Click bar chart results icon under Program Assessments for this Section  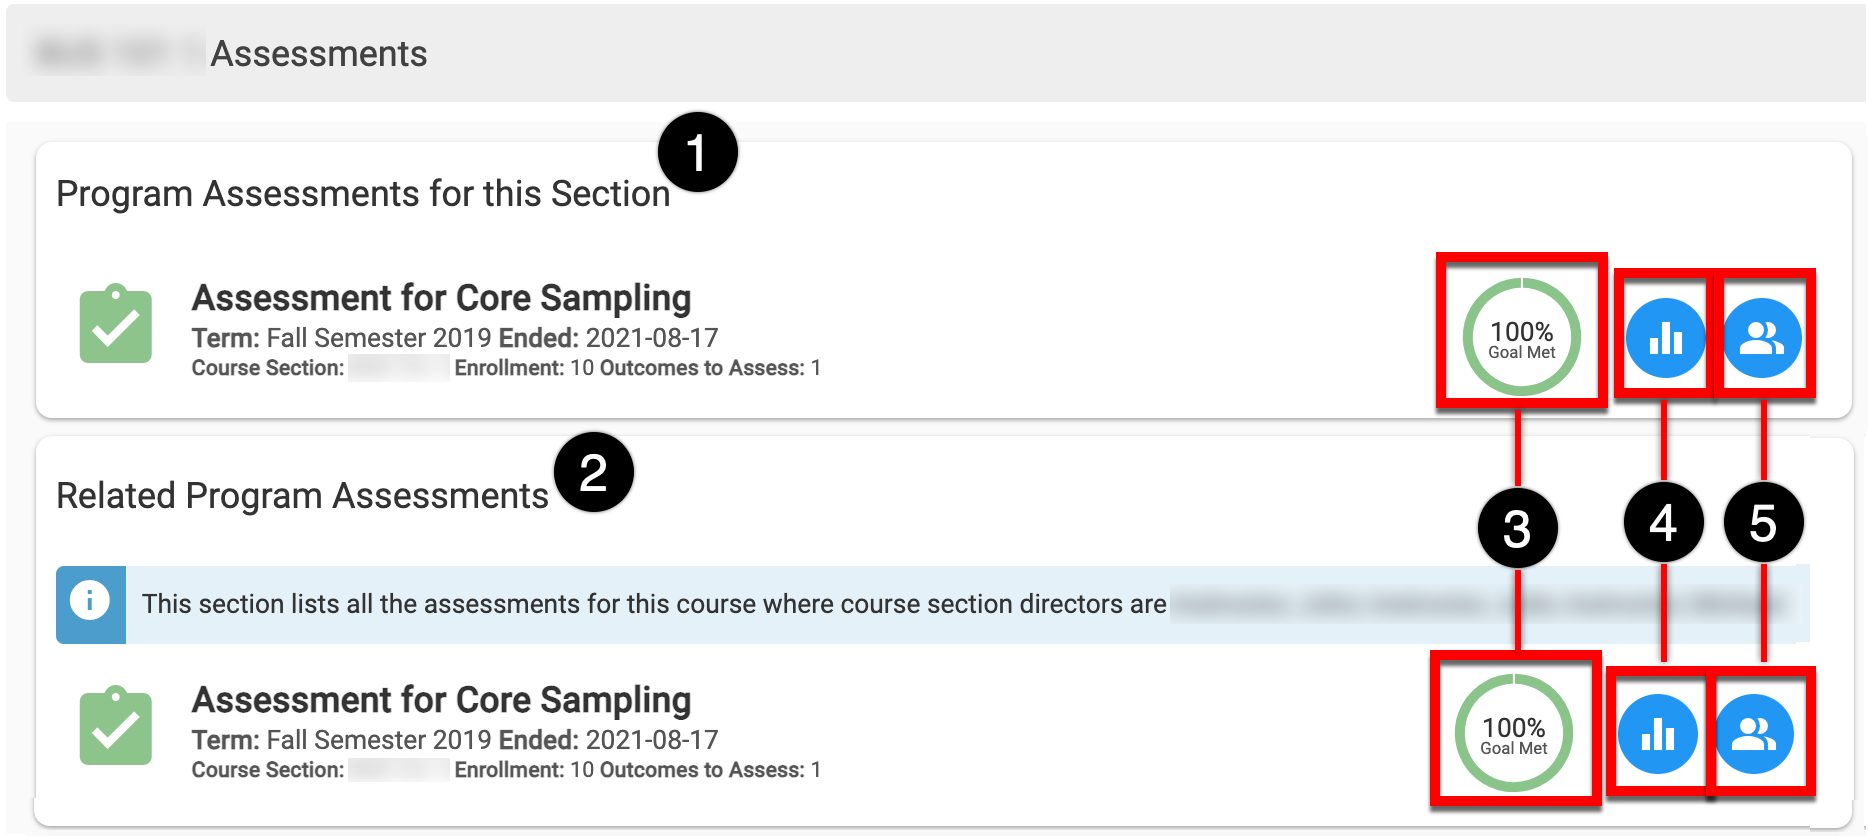pyautogui.click(x=1665, y=338)
